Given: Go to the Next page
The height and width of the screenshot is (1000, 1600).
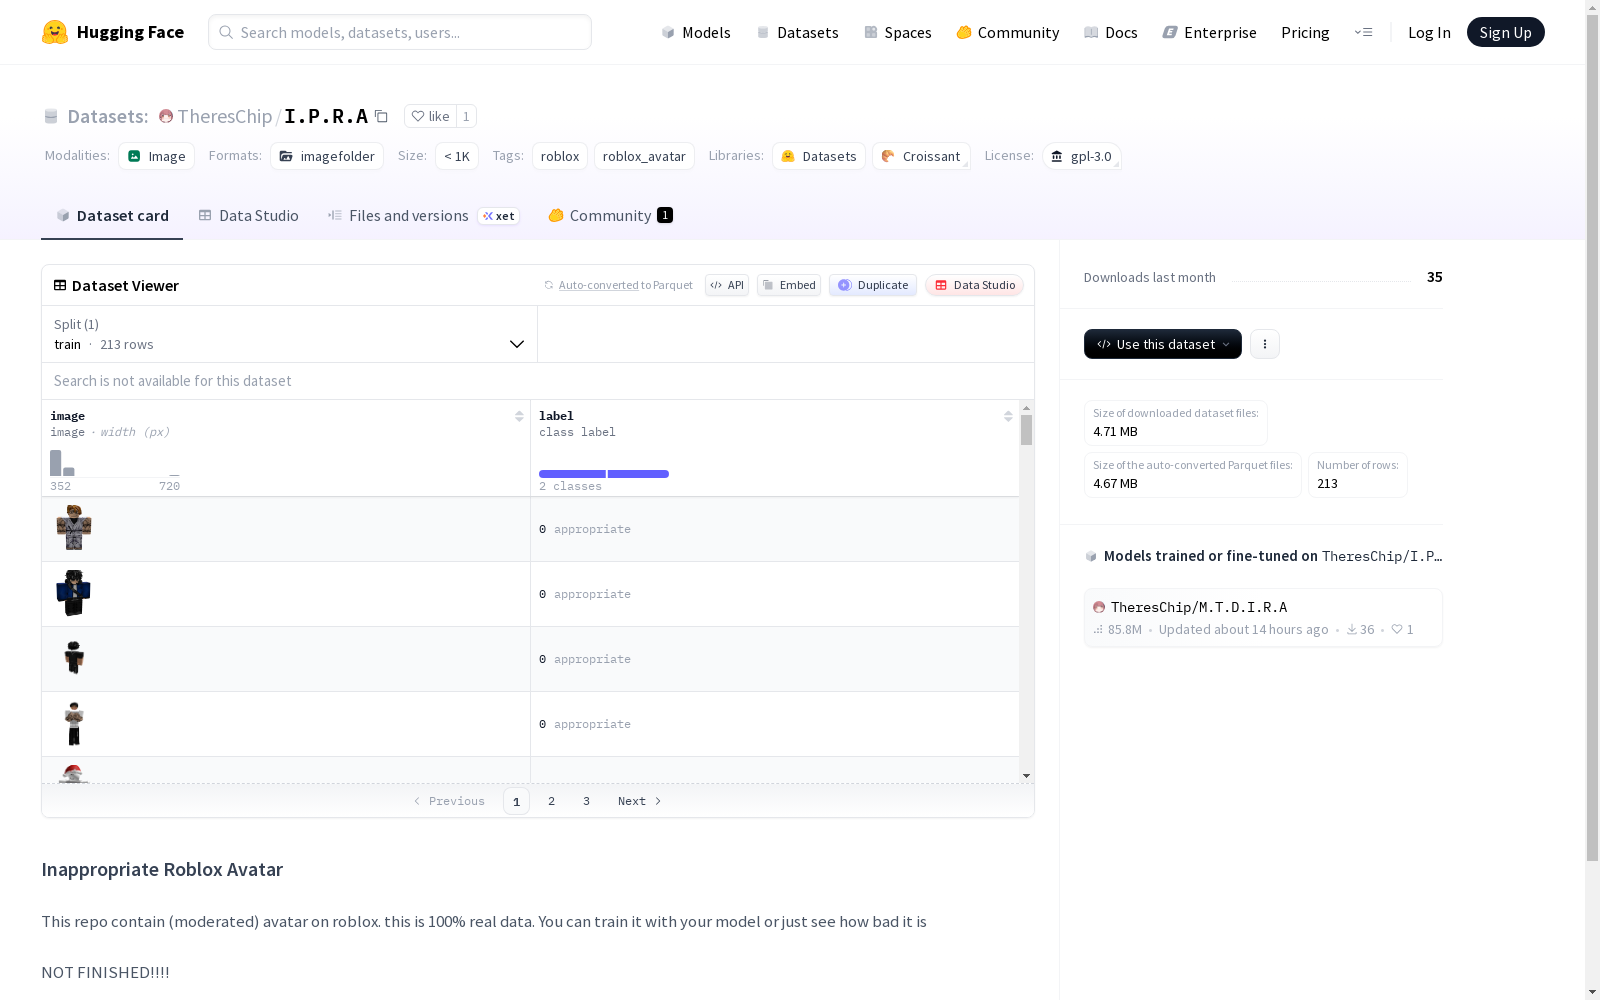Looking at the screenshot, I should (640, 801).
